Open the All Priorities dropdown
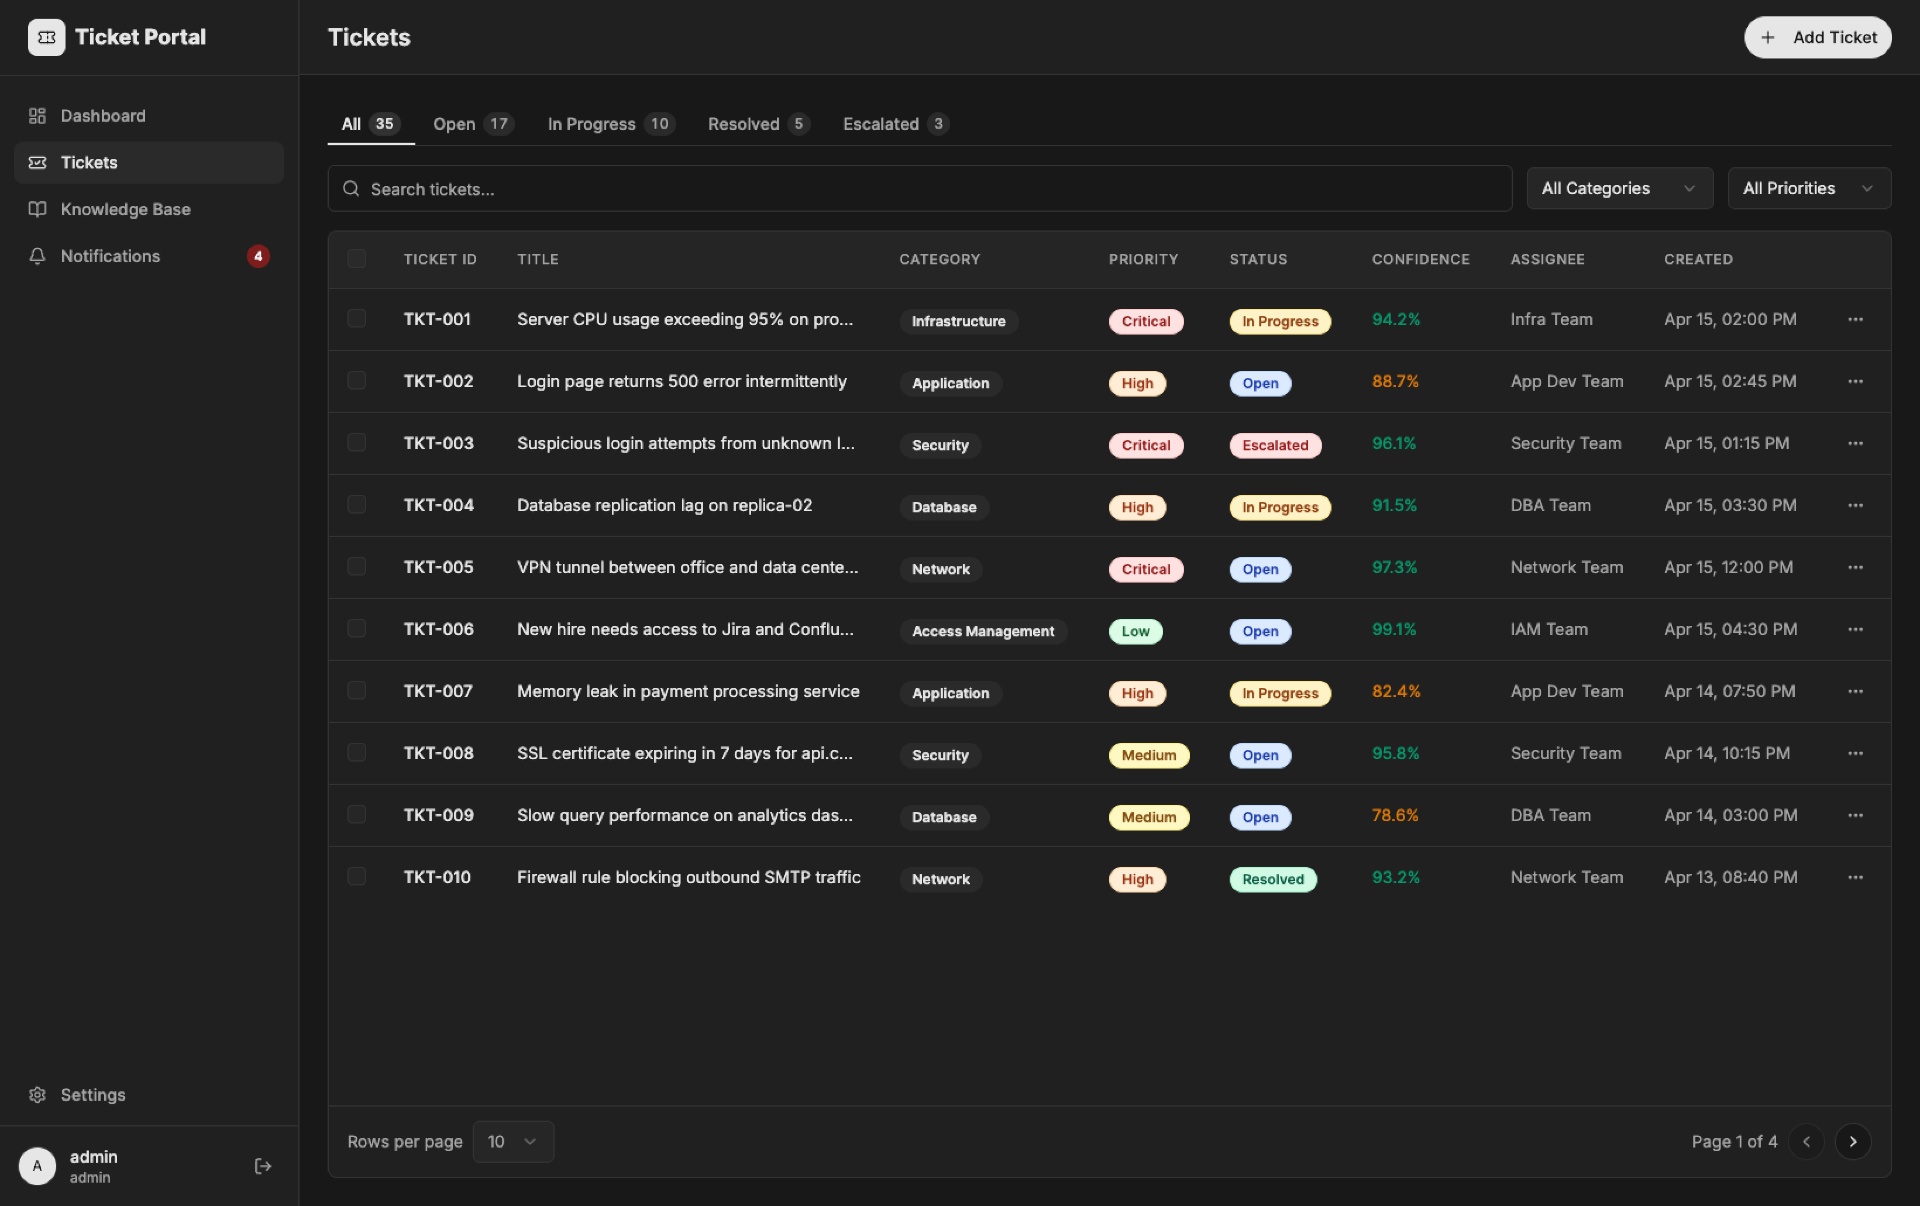Viewport: 1920px width, 1206px height. tap(1809, 188)
